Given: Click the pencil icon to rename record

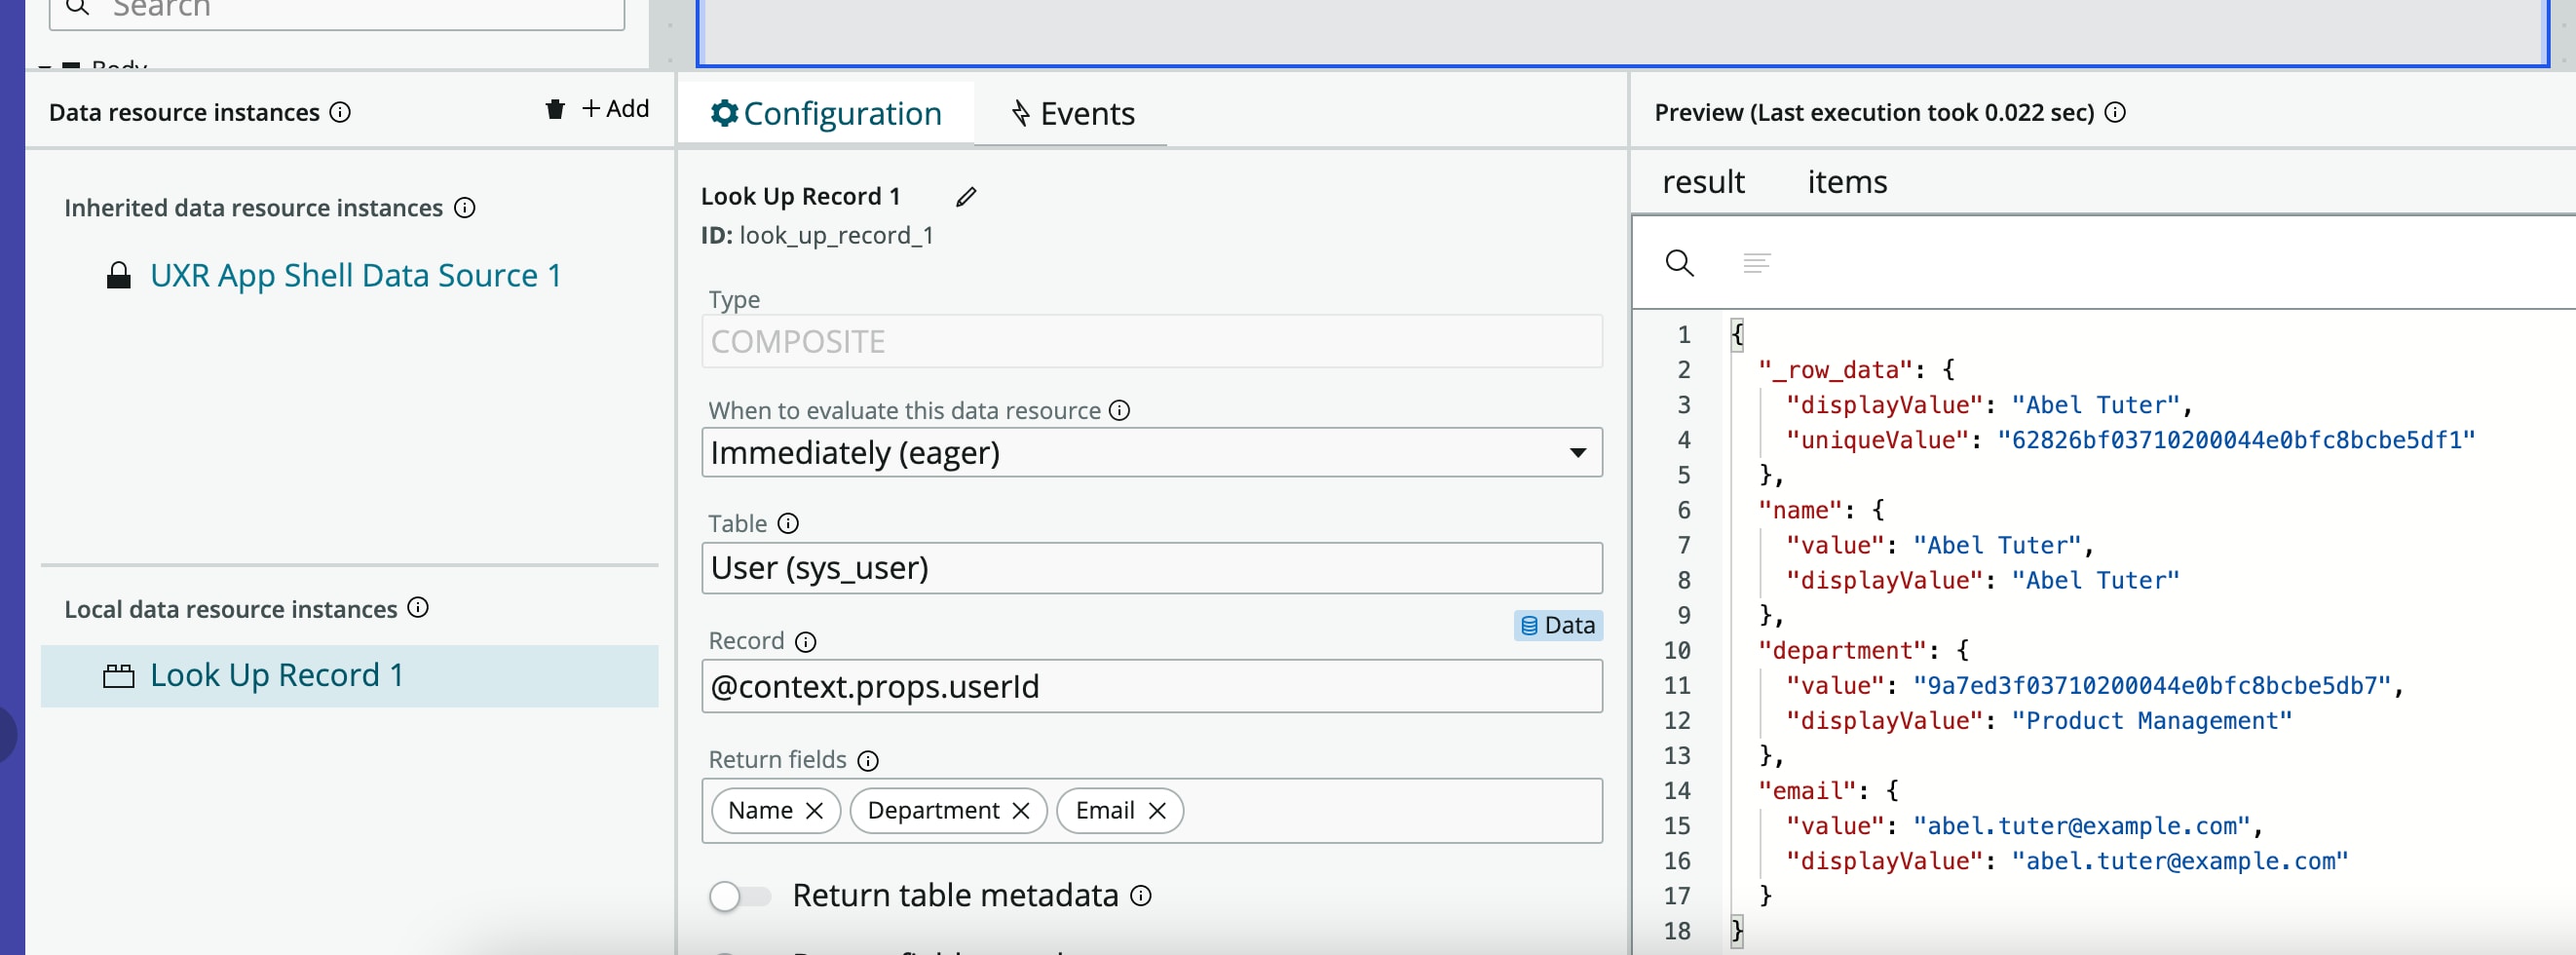Looking at the screenshot, I should [x=965, y=197].
